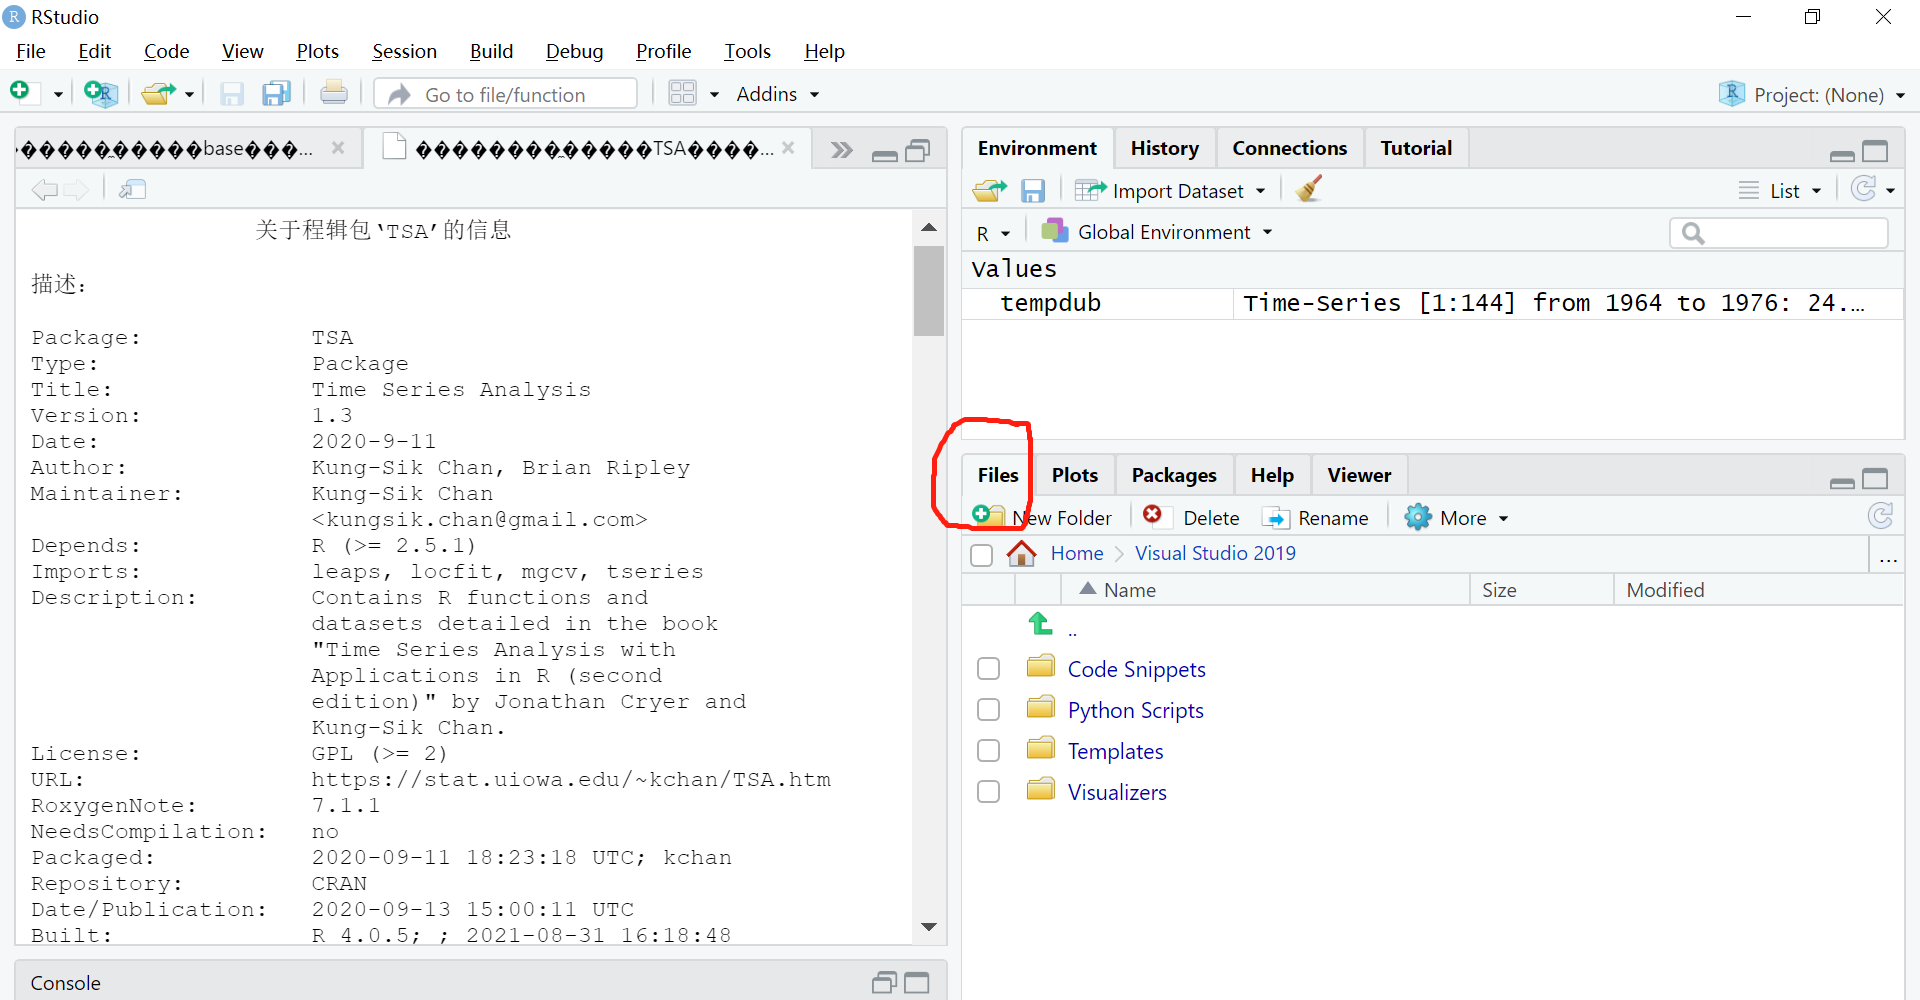Image resolution: width=1920 pixels, height=1000 pixels.
Task: Open the Addins dropdown
Action: pyautogui.click(x=778, y=94)
